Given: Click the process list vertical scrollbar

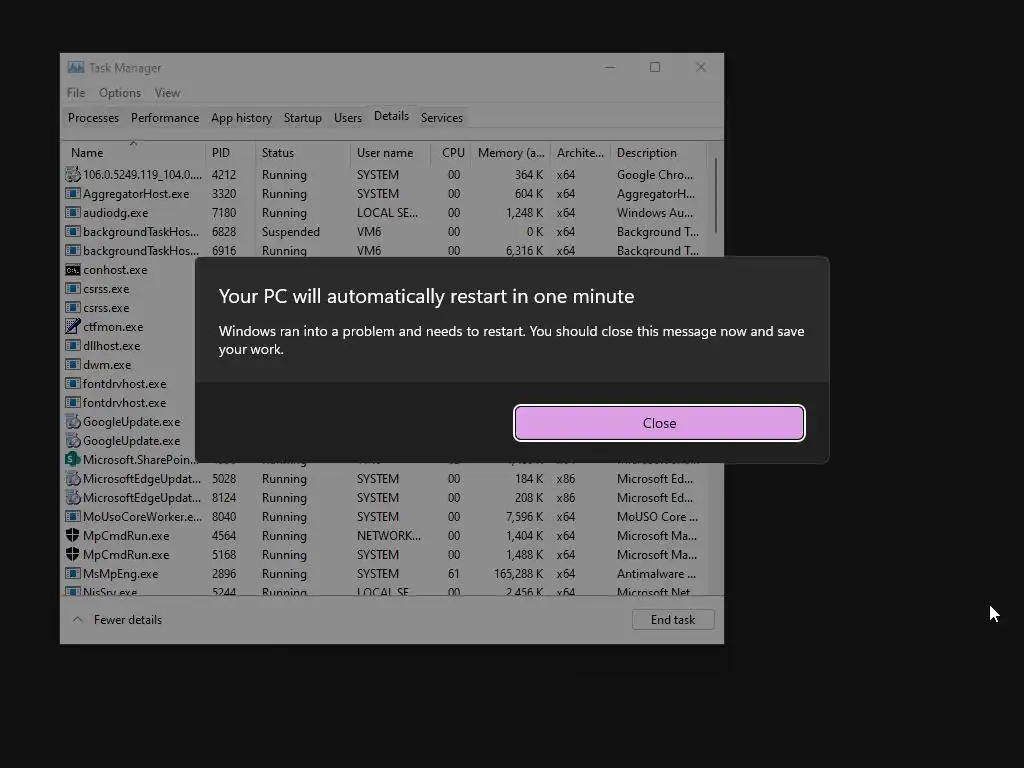Looking at the screenshot, I should tap(716, 196).
